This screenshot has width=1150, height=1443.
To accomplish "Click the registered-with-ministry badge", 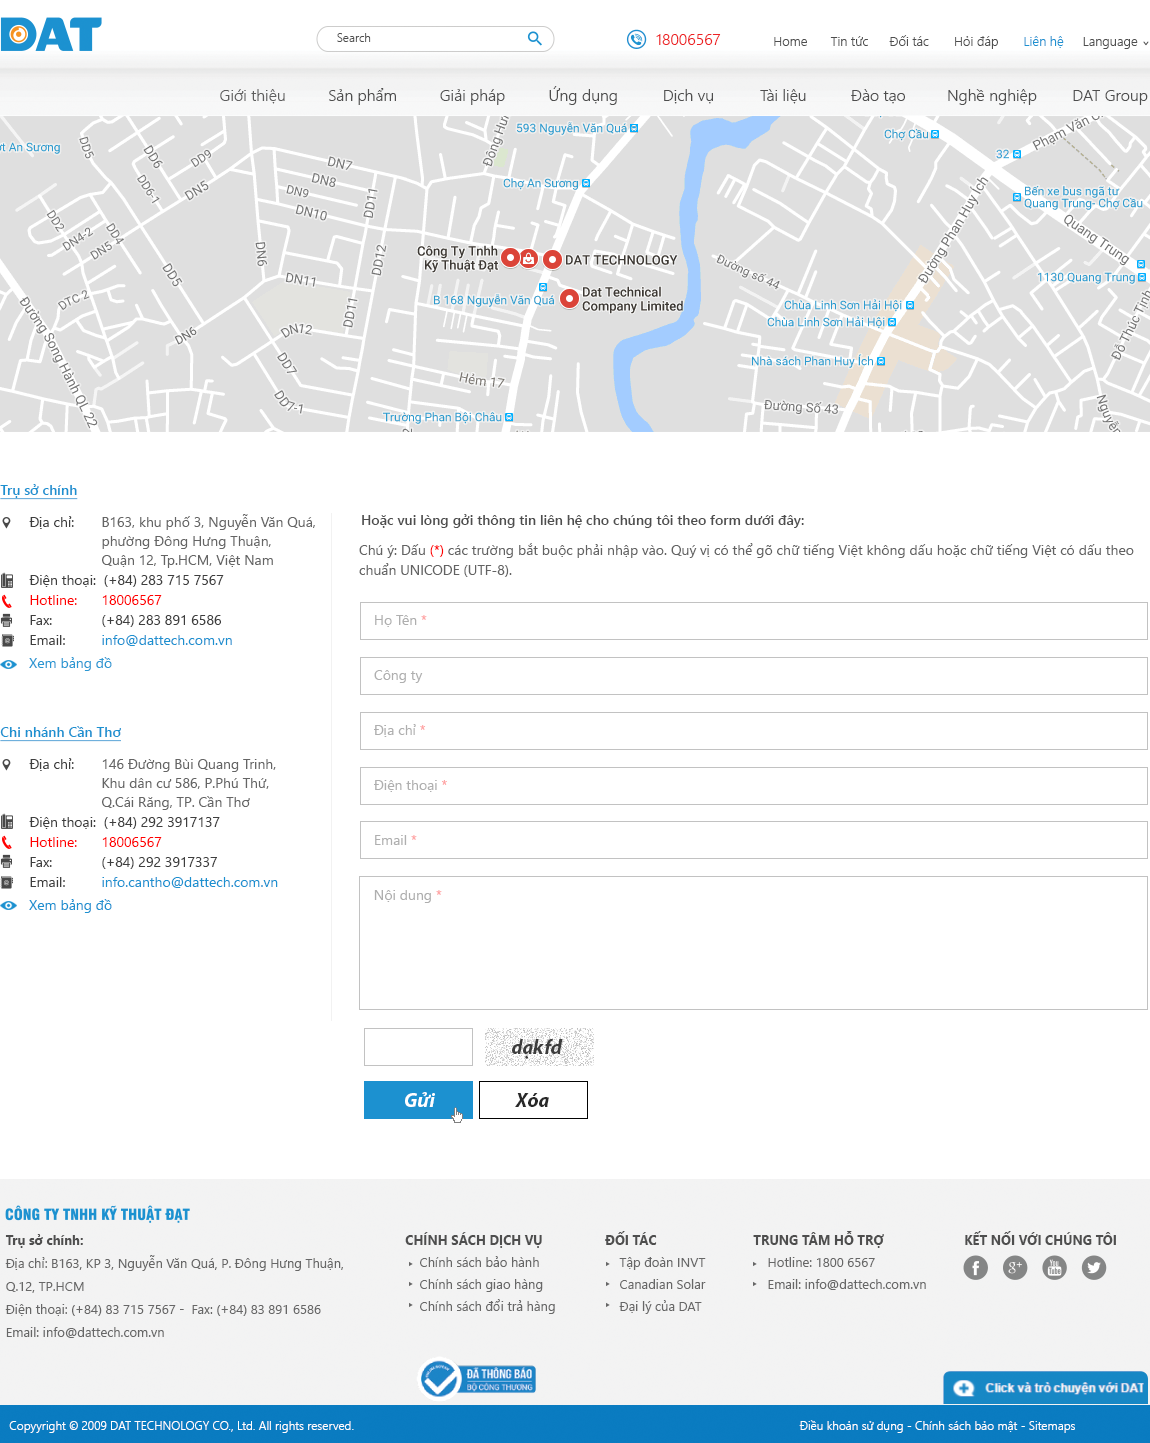I will (x=478, y=1379).
